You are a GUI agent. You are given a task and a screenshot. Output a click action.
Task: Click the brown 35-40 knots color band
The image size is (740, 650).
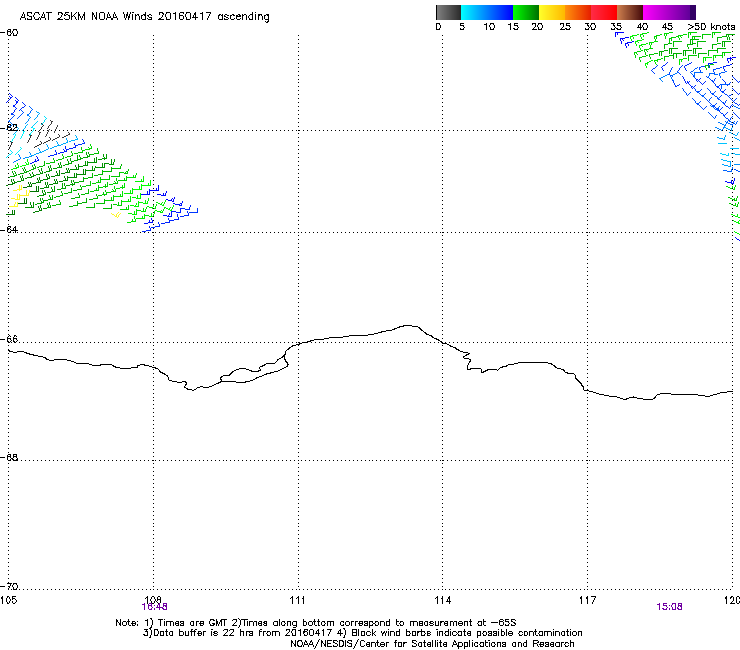(x=630, y=12)
